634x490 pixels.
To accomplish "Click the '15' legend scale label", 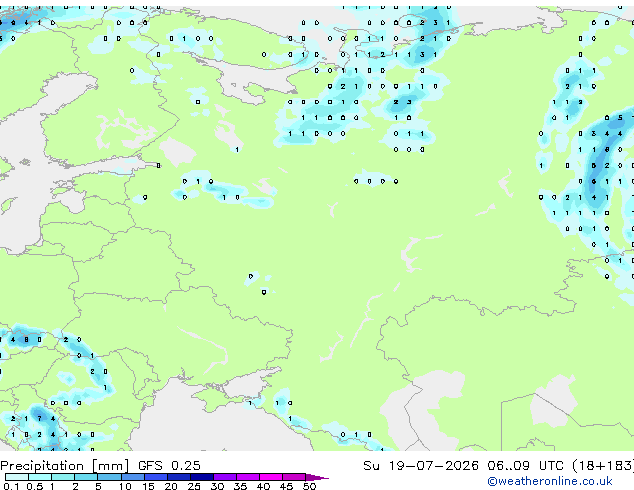I will tap(148, 486).
